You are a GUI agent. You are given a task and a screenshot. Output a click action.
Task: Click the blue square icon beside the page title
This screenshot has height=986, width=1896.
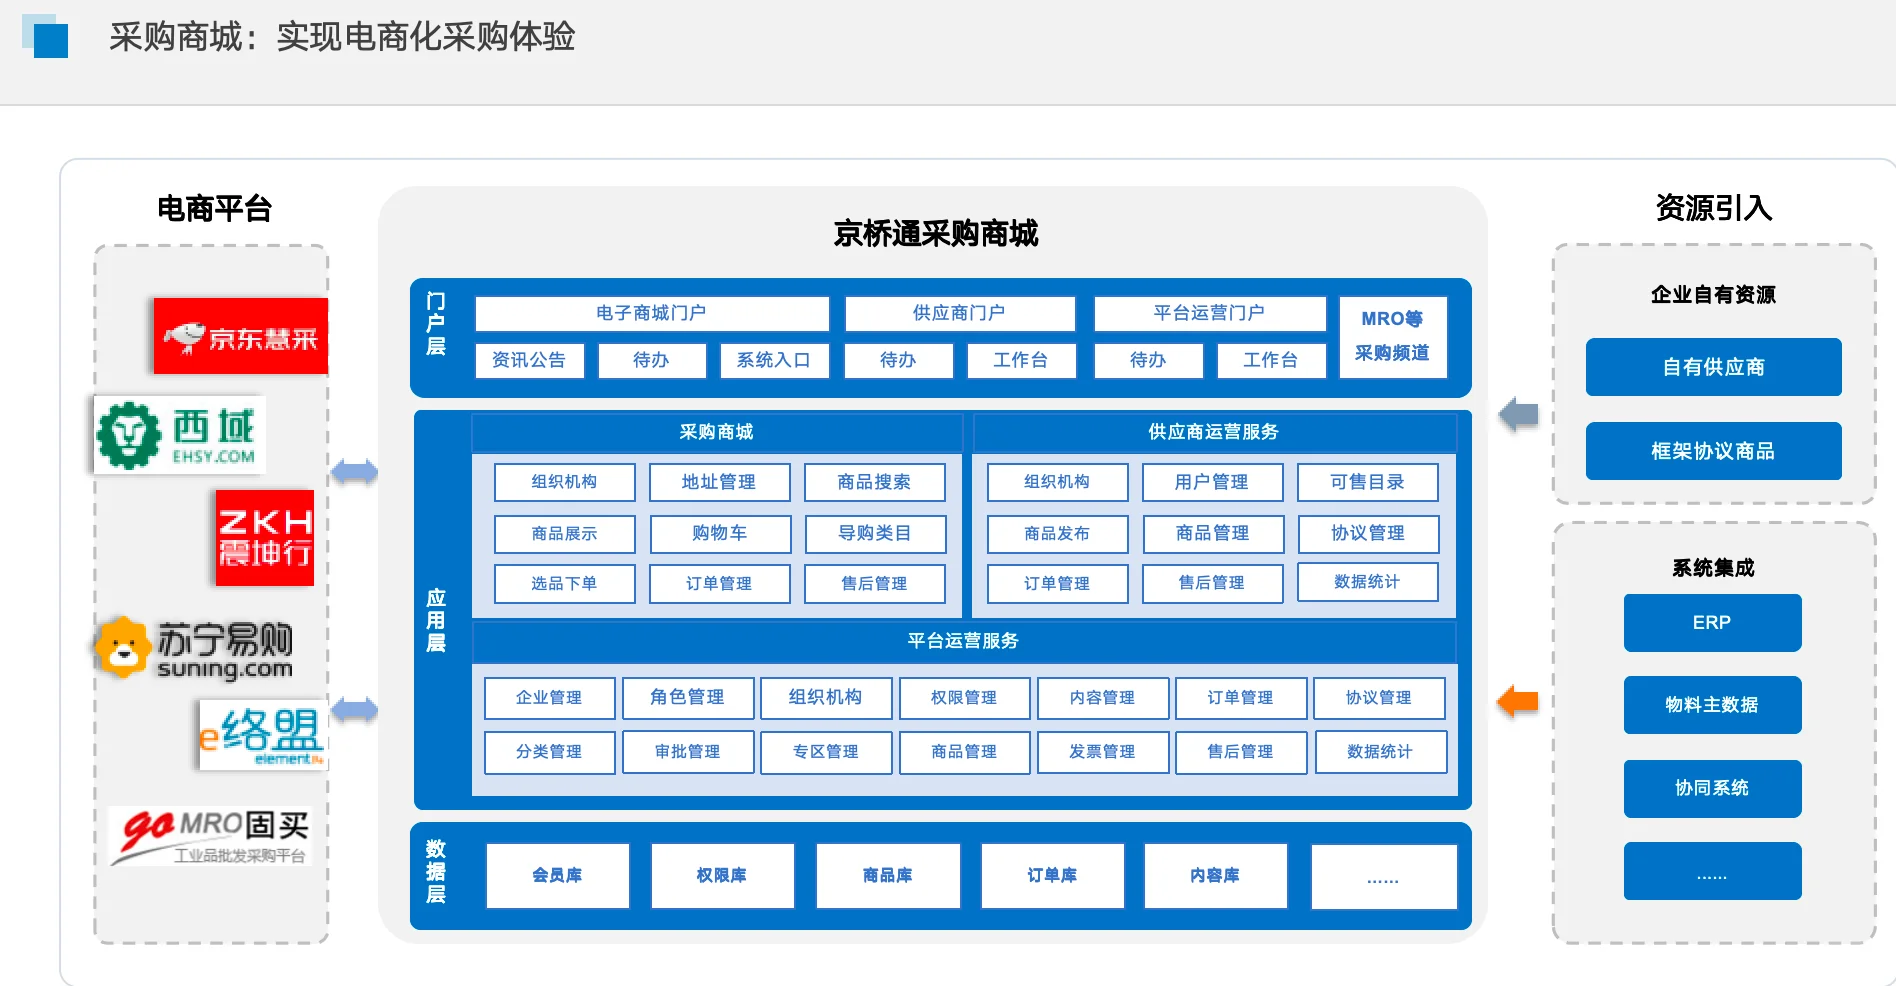tap(47, 40)
